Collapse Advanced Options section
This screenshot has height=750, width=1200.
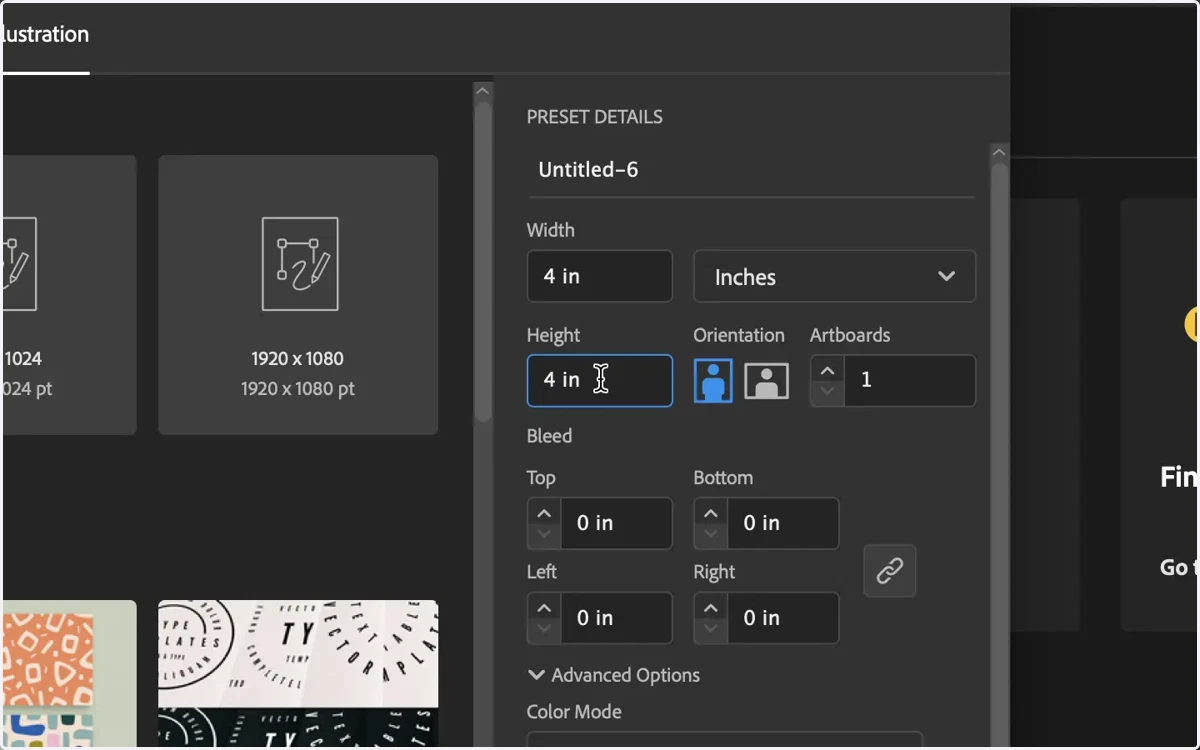point(614,675)
